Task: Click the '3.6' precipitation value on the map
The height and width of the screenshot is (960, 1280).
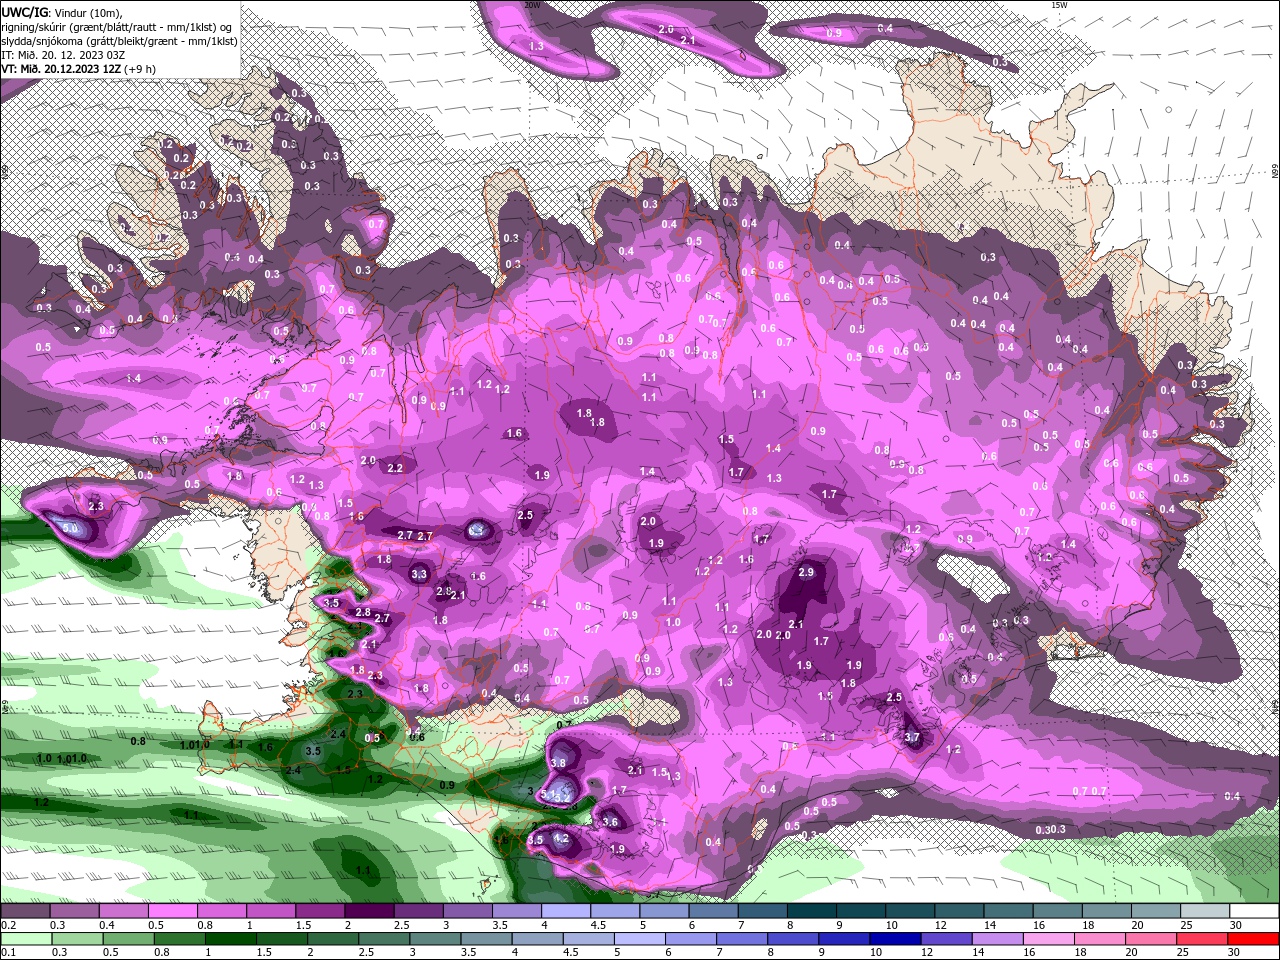Action: [611, 822]
